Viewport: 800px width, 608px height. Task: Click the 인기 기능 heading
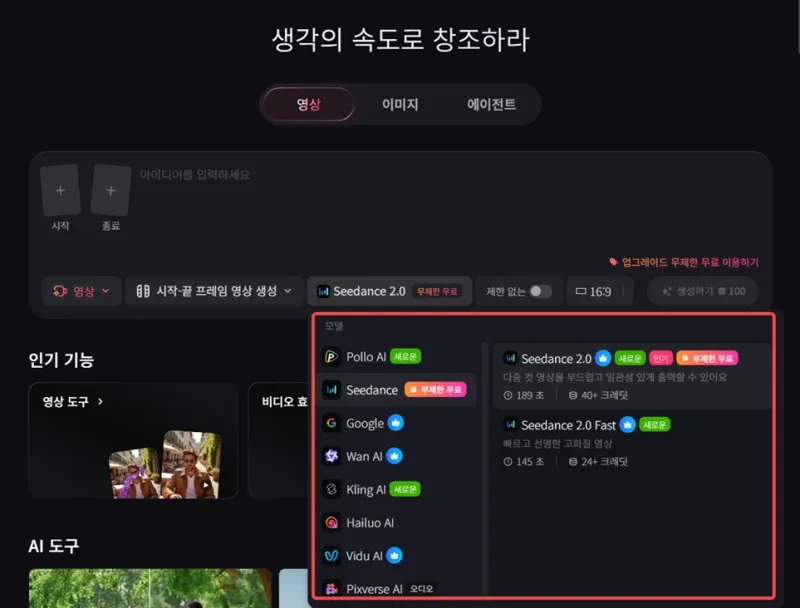pyautogui.click(x=61, y=360)
